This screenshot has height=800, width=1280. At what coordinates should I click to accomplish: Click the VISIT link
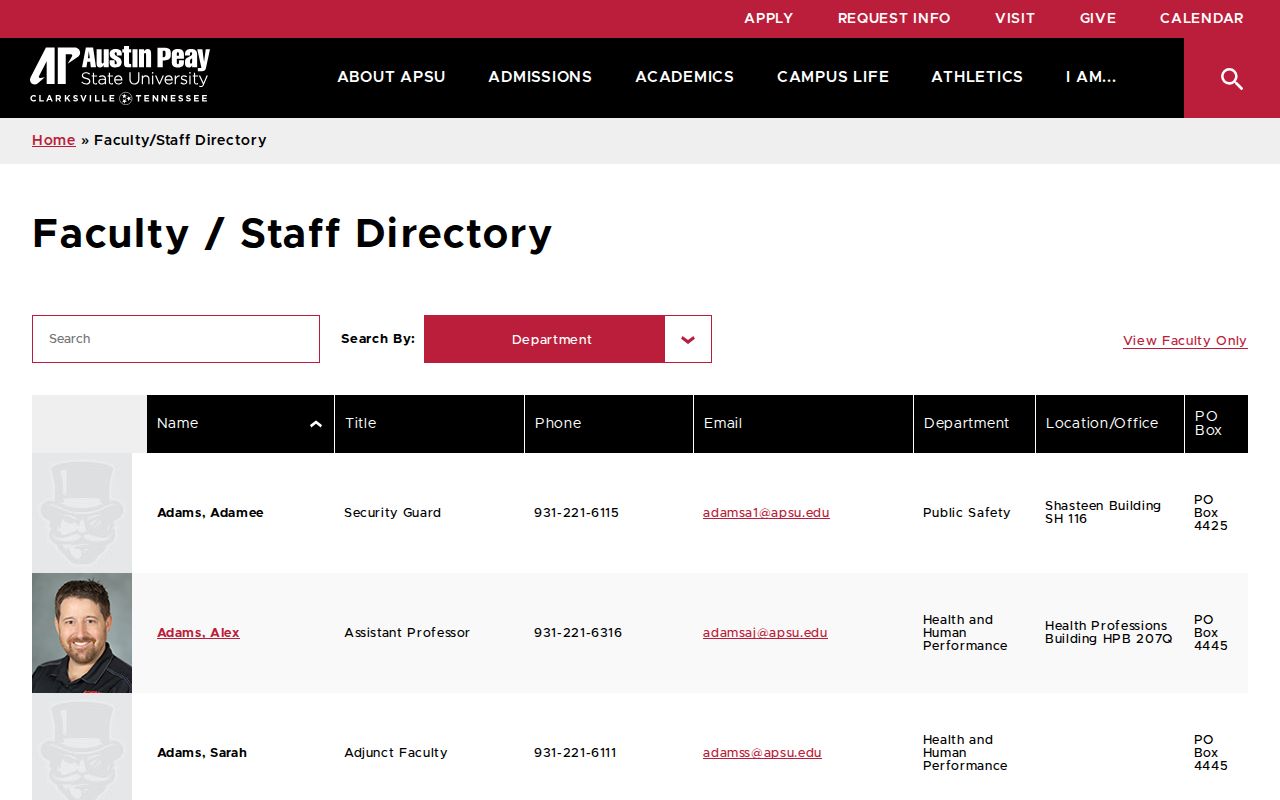point(1015,18)
